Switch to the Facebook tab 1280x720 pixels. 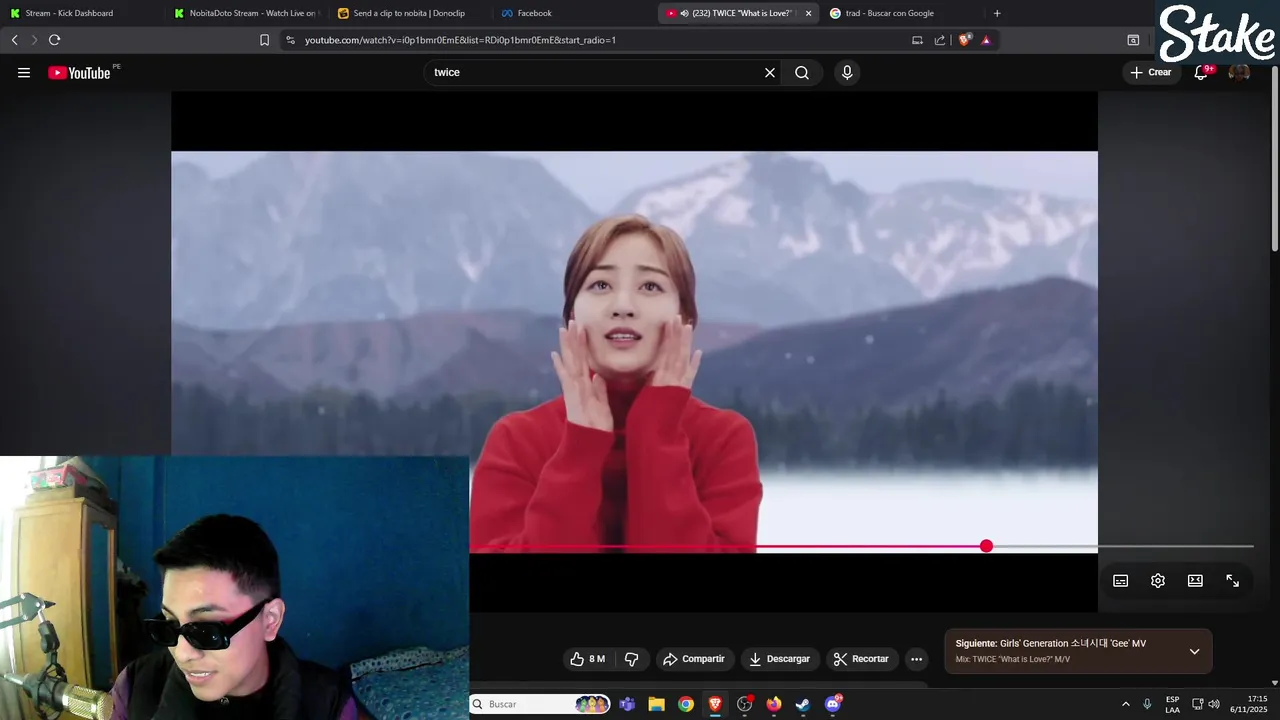click(x=573, y=13)
